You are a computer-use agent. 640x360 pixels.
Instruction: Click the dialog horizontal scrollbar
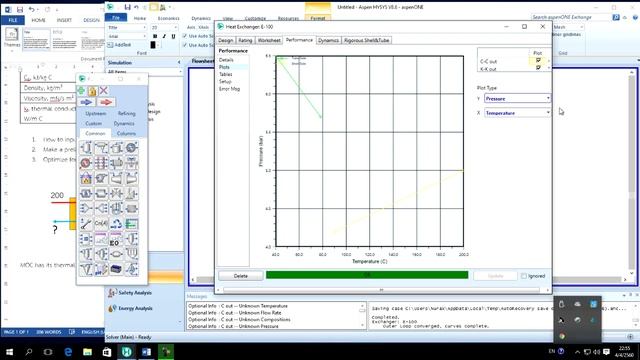click(x=381, y=290)
